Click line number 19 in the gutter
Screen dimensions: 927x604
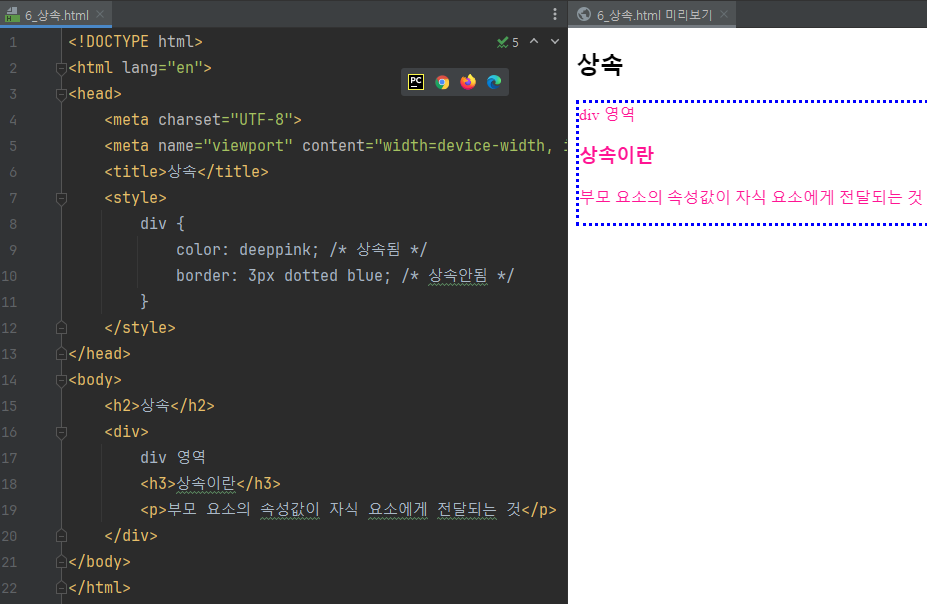point(9,510)
